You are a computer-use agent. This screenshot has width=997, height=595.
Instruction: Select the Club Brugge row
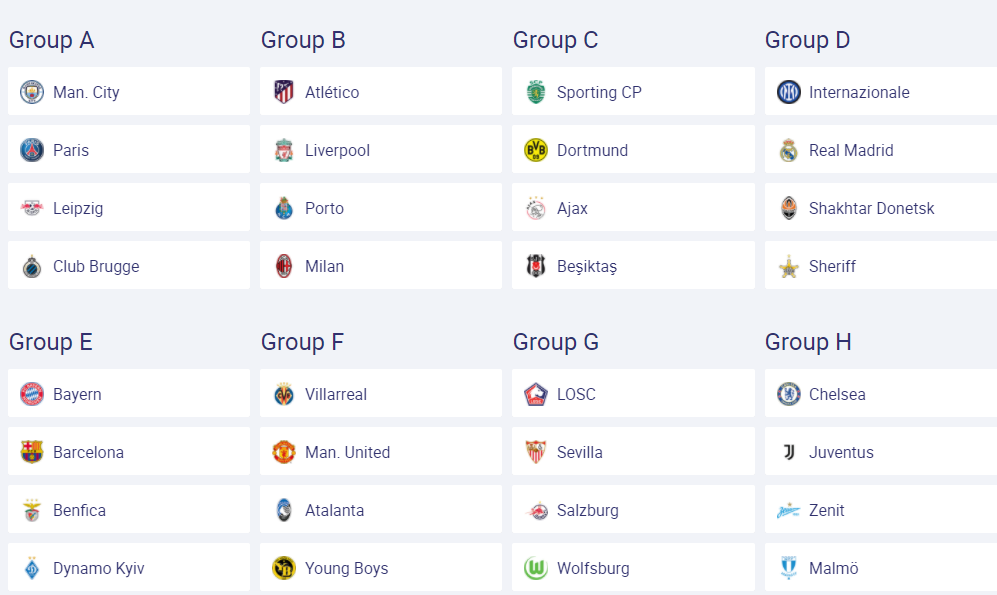click(x=128, y=265)
